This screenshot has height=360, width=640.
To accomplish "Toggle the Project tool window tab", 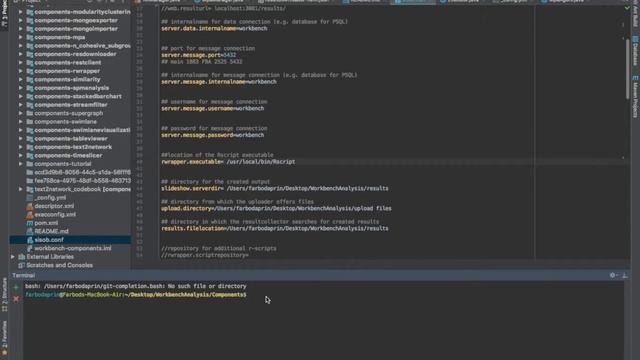I will point(4,14).
